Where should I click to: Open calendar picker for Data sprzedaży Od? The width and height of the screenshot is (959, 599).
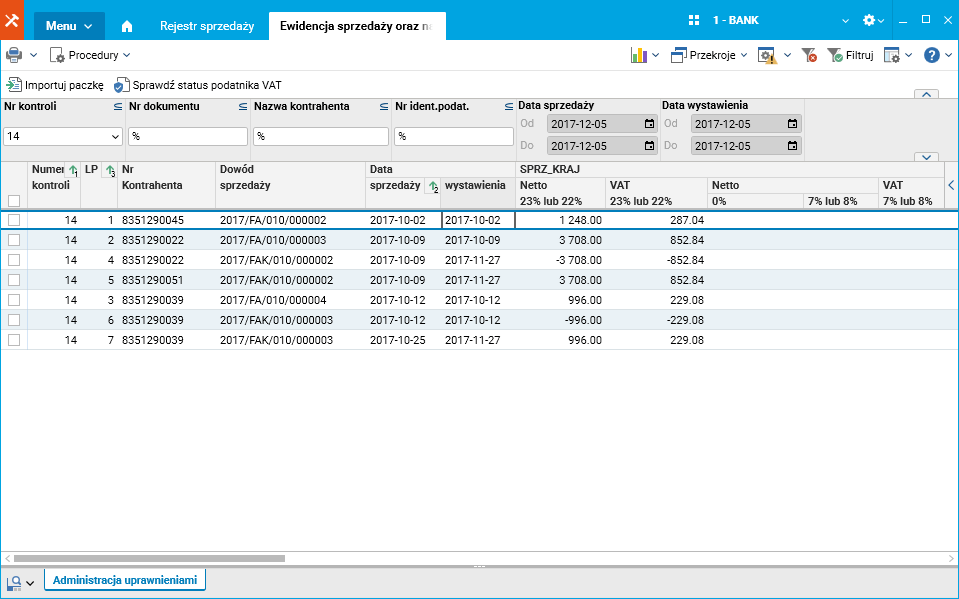pos(649,124)
